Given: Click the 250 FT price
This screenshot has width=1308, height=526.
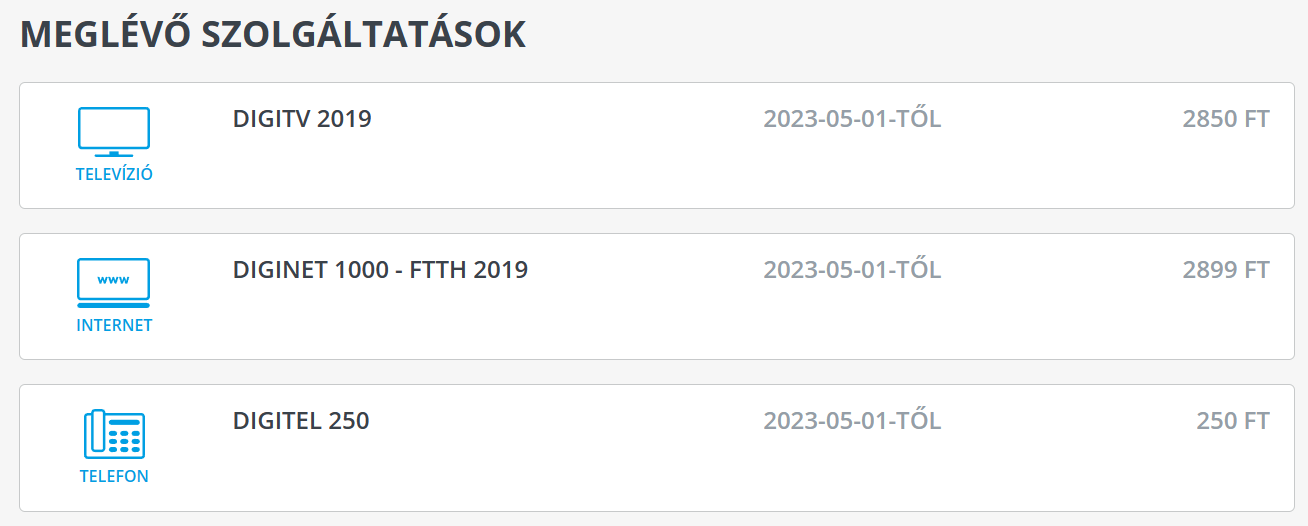Looking at the screenshot, I should pyautogui.click(x=1232, y=422).
